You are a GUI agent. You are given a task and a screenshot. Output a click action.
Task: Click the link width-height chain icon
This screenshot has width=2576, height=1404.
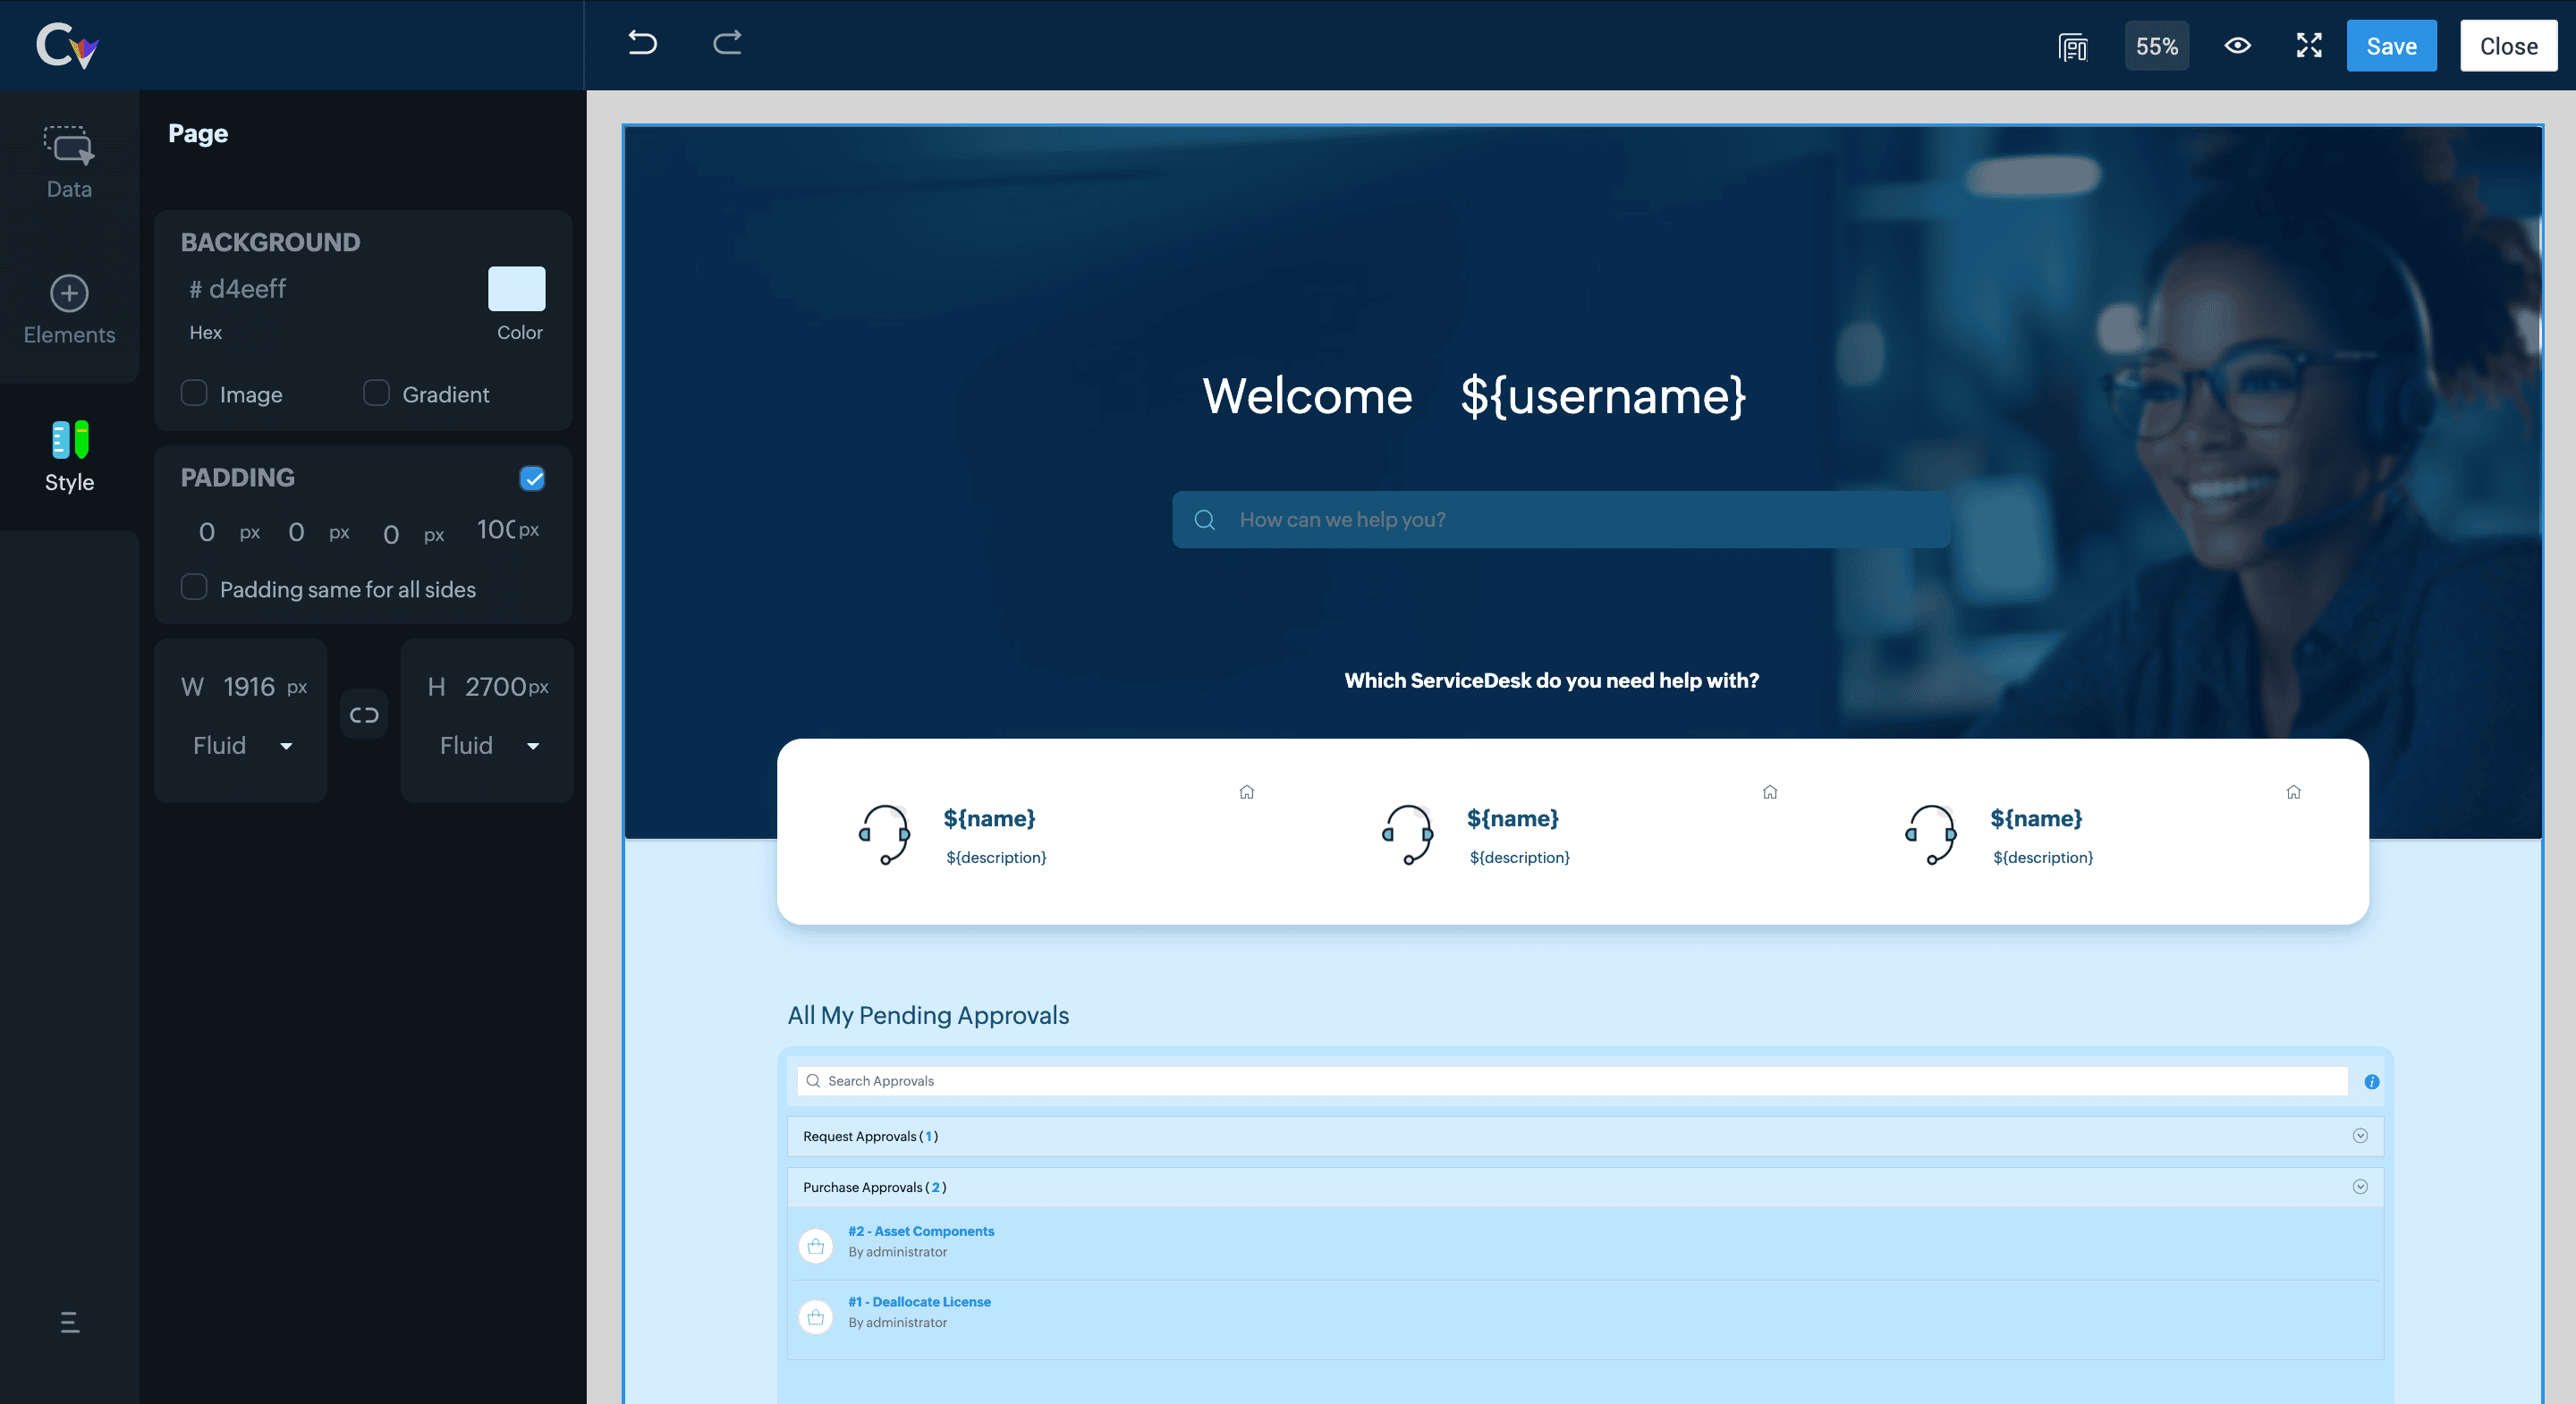[x=364, y=714]
